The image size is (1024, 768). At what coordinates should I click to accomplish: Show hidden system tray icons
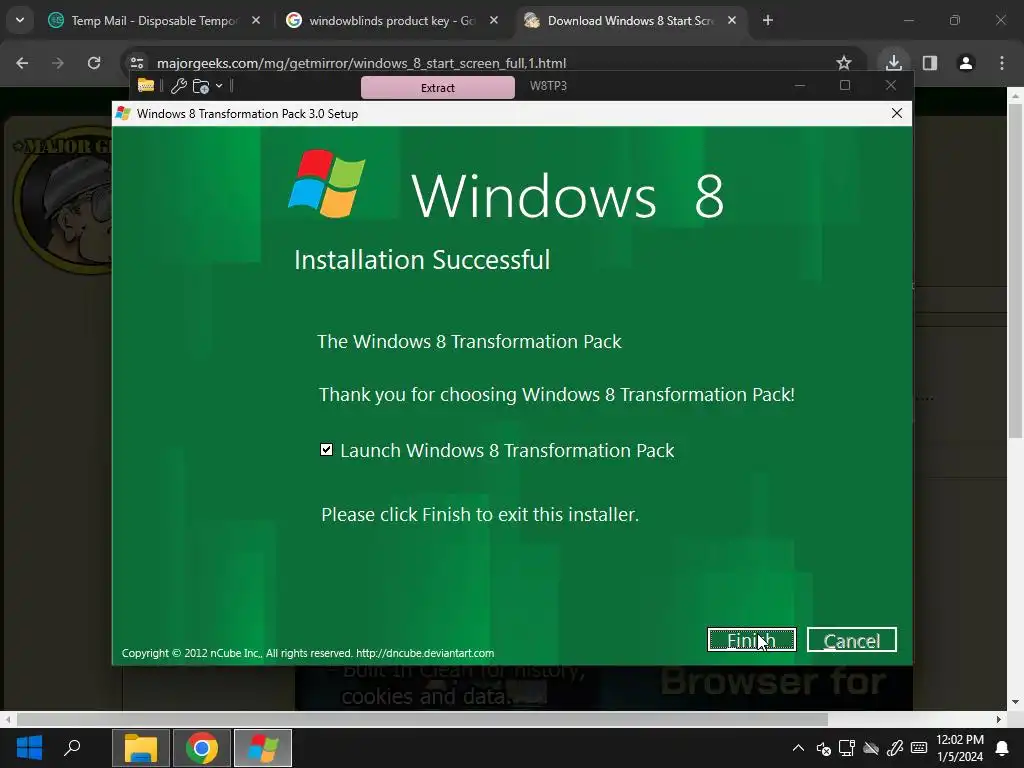coord(798,748)
